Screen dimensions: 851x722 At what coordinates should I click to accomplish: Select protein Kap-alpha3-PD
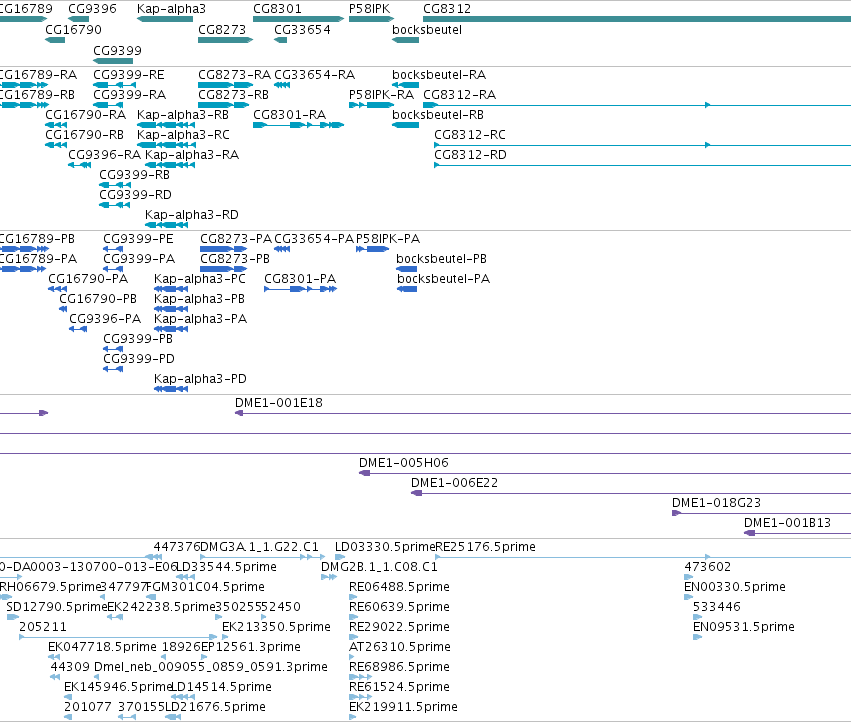point(200,379)
